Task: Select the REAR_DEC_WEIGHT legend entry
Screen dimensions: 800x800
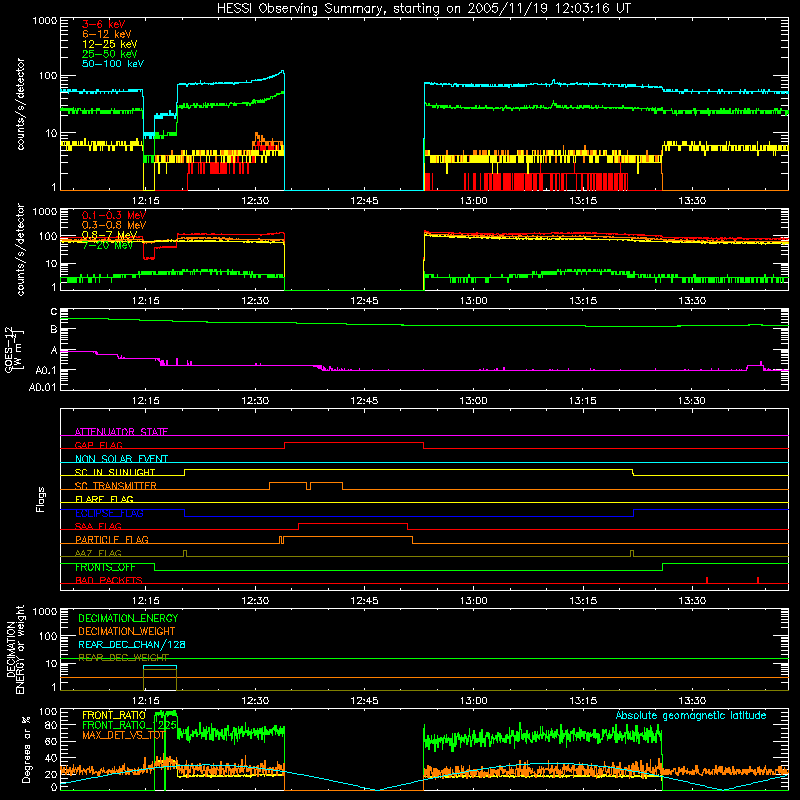Action: click(x=123, y=658)
